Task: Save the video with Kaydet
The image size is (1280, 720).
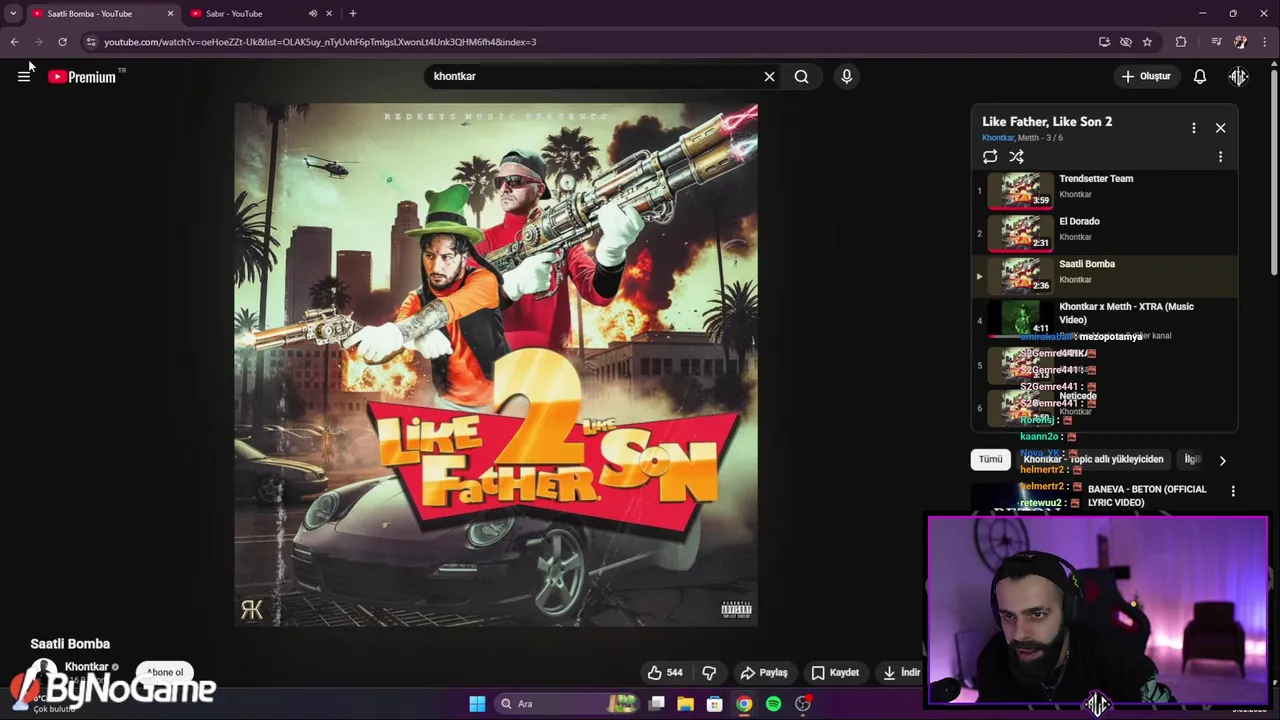Action: (835, 673)
